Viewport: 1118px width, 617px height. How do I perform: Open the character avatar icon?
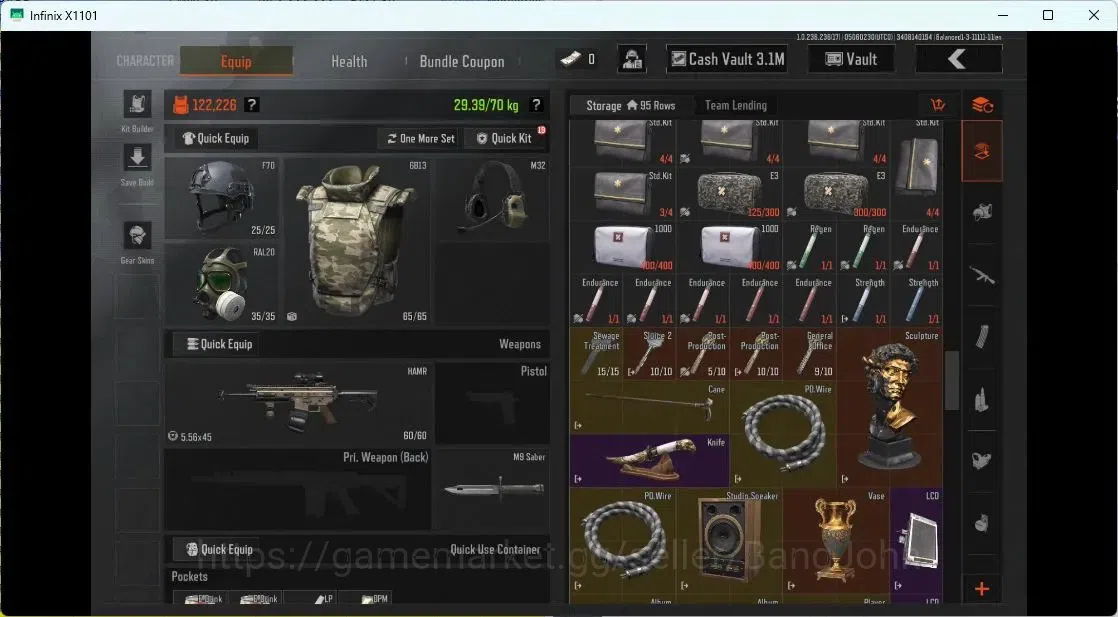[x=632, y=59]
